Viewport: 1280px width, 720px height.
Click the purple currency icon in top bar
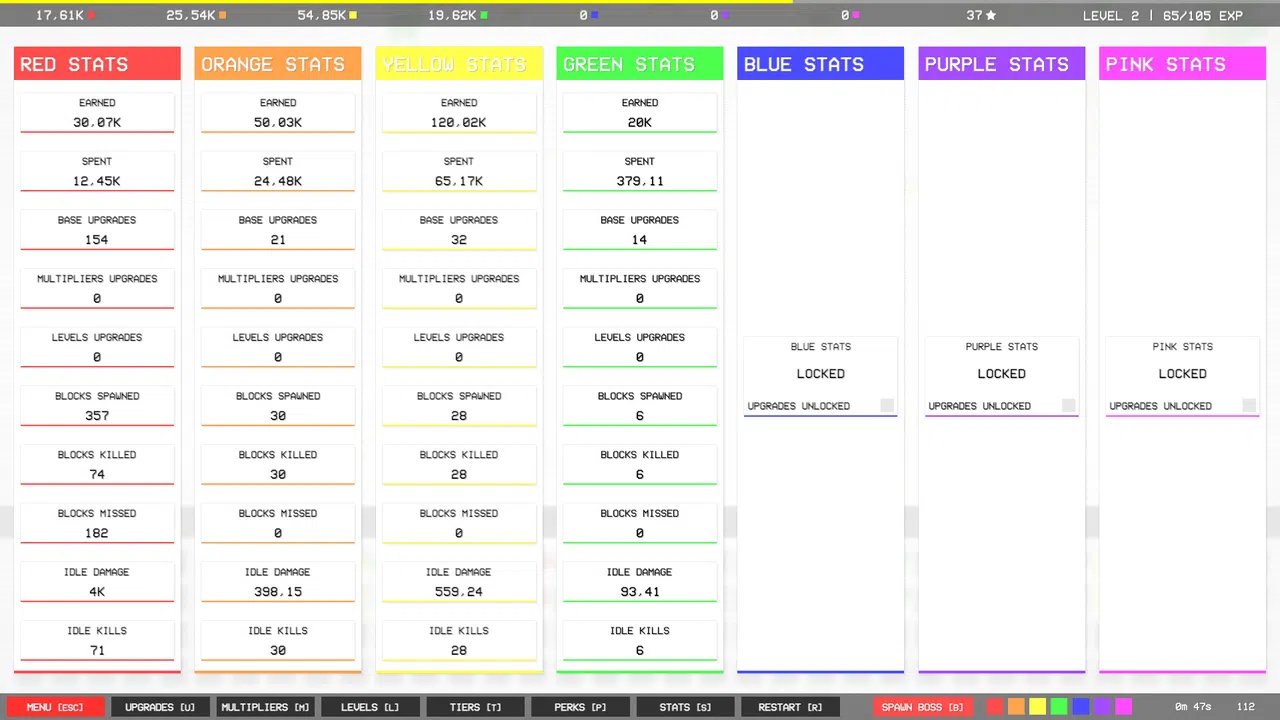click(725, 16)
